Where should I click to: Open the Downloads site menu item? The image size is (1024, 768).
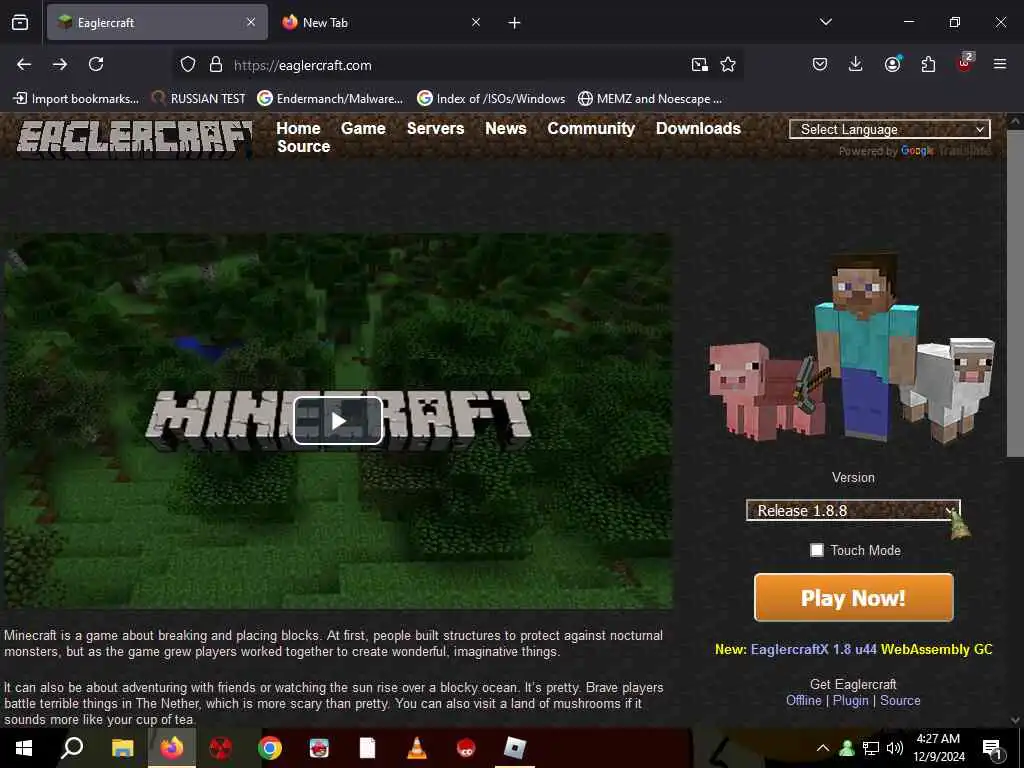[x=698, y=128]
